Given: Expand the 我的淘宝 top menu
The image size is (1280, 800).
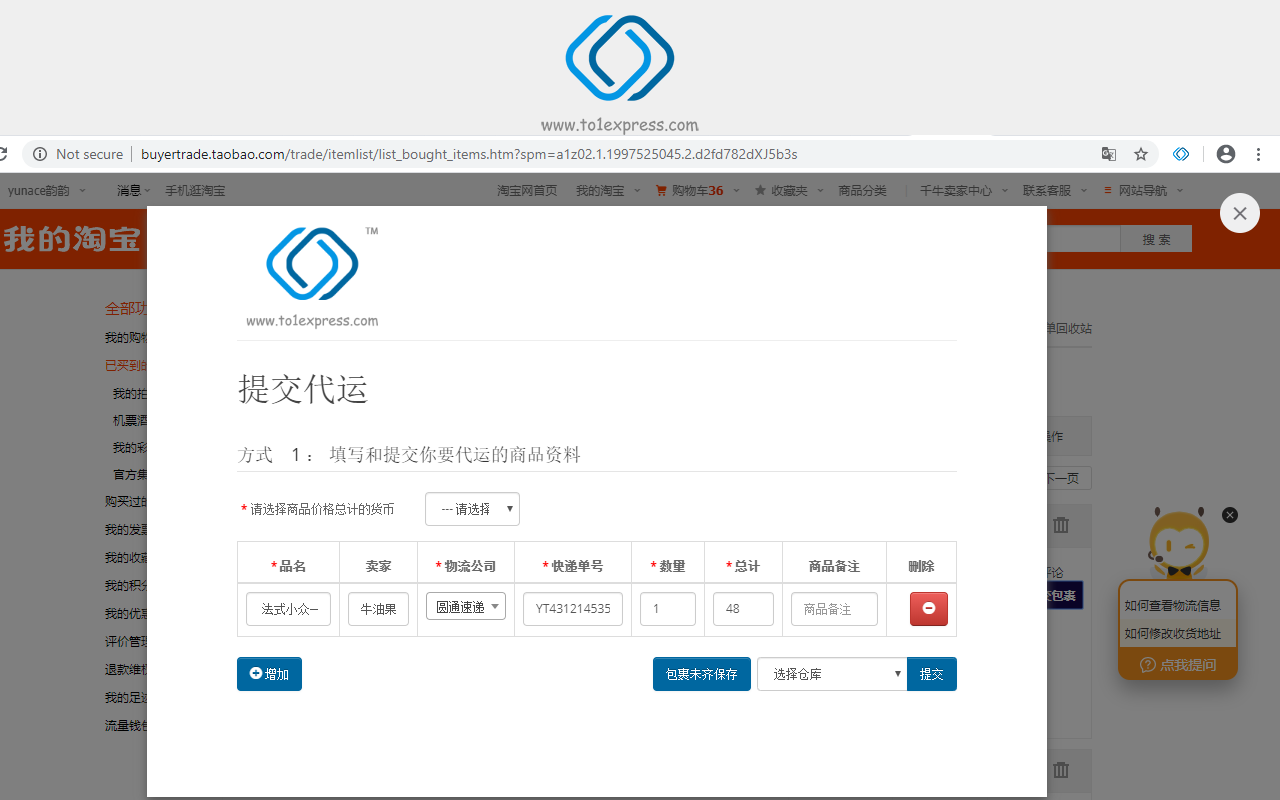Looking at the screenshot, I should (x=606, y=190).
